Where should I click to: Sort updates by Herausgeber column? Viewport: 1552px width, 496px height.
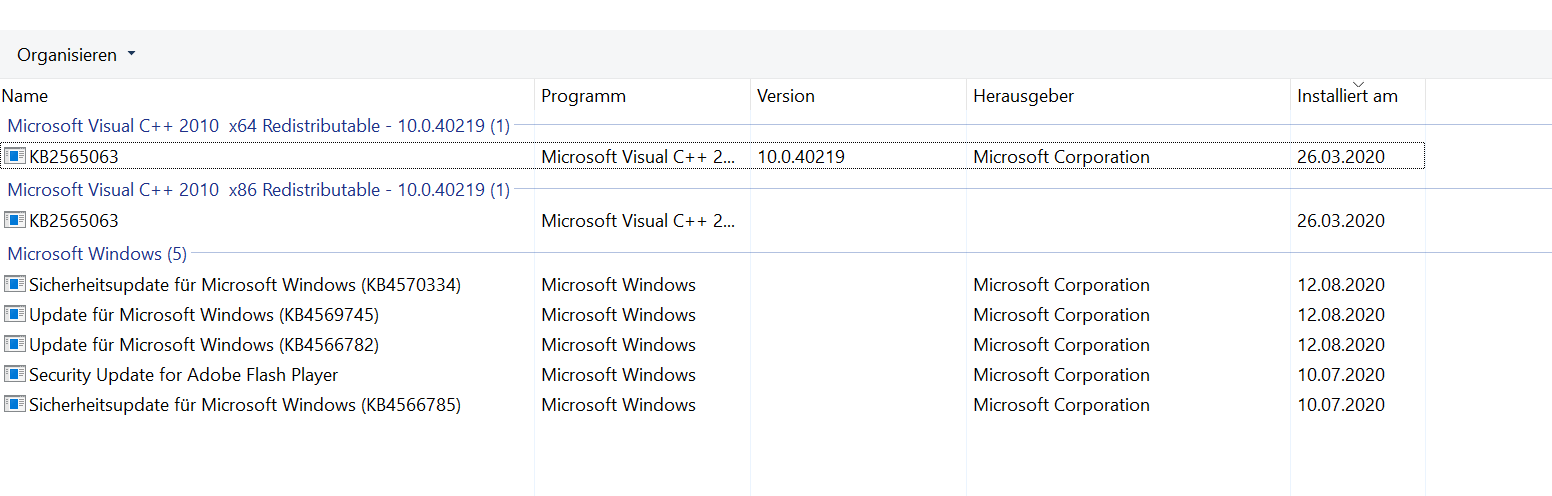[1023, 97]
